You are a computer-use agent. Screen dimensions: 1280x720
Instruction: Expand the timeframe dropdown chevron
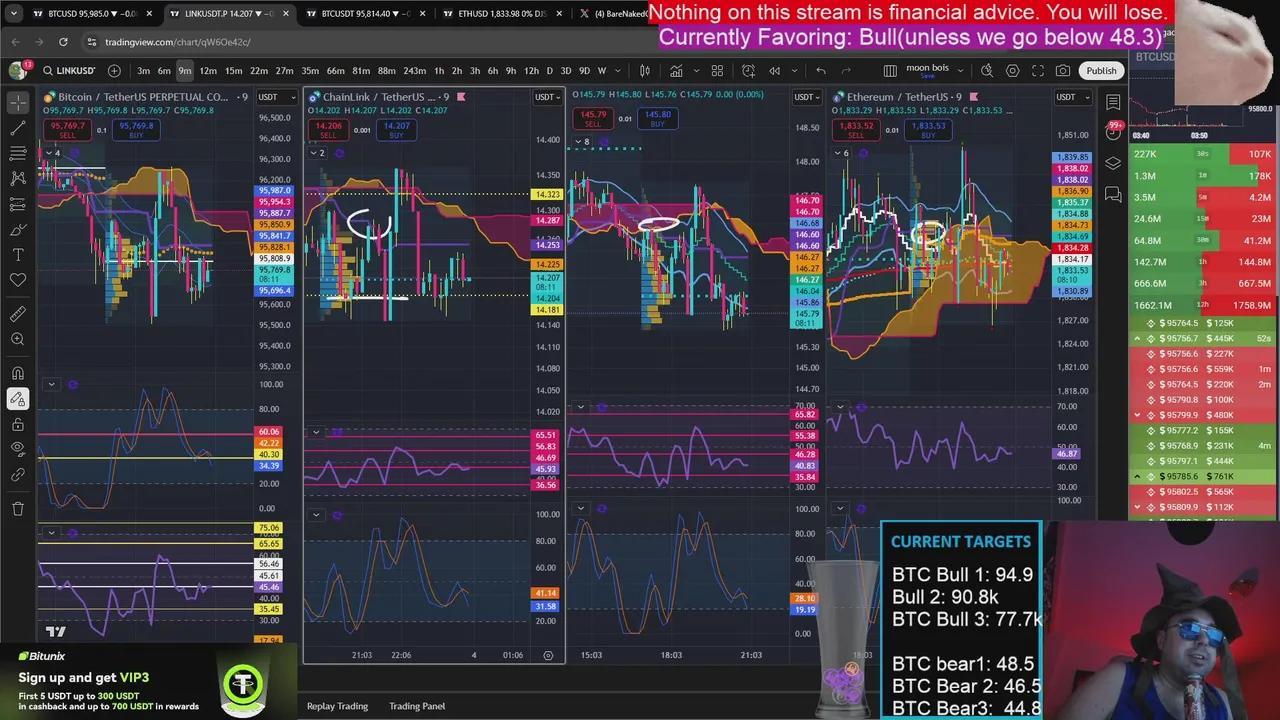tap(617, 71)
